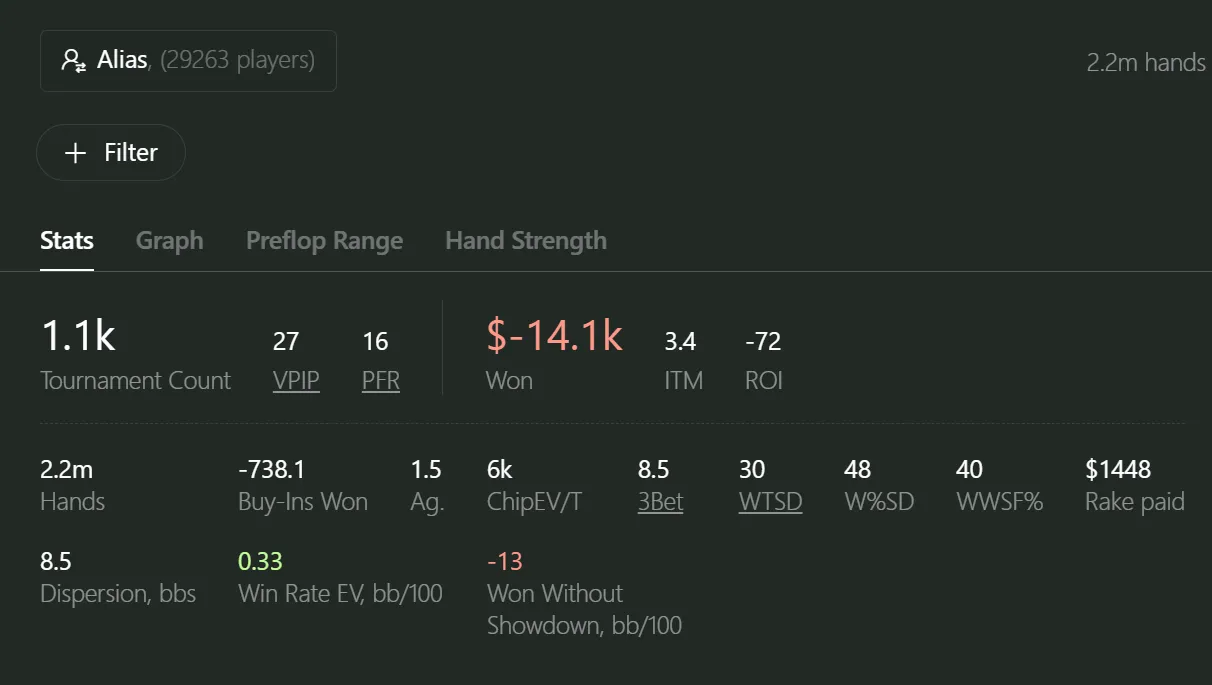The image size is (1212, 685).
Task: Select the Stats tab
Action: coord(67,241)
